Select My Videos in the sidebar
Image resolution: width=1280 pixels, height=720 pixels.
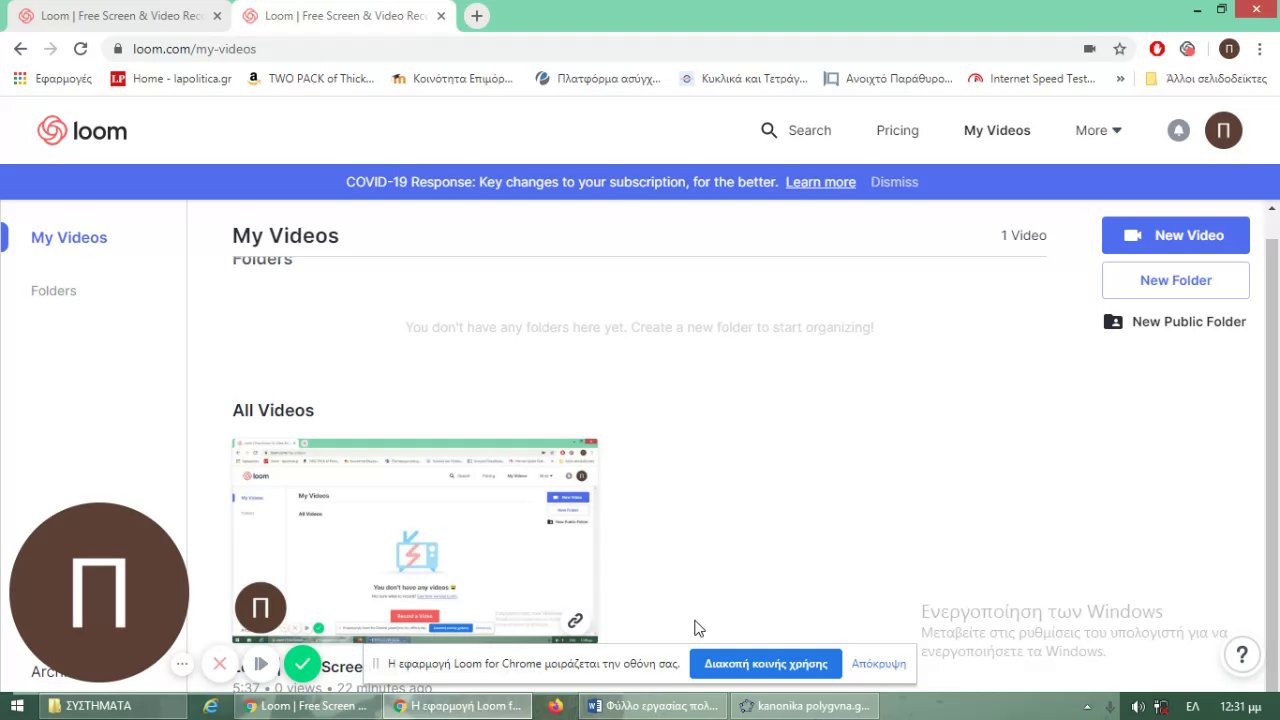[x=69, y=237]
